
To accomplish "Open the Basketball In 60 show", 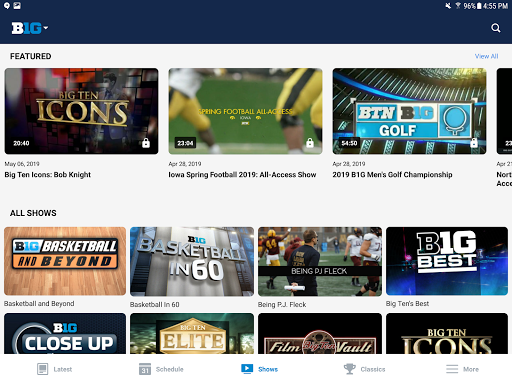I will 192,262.
